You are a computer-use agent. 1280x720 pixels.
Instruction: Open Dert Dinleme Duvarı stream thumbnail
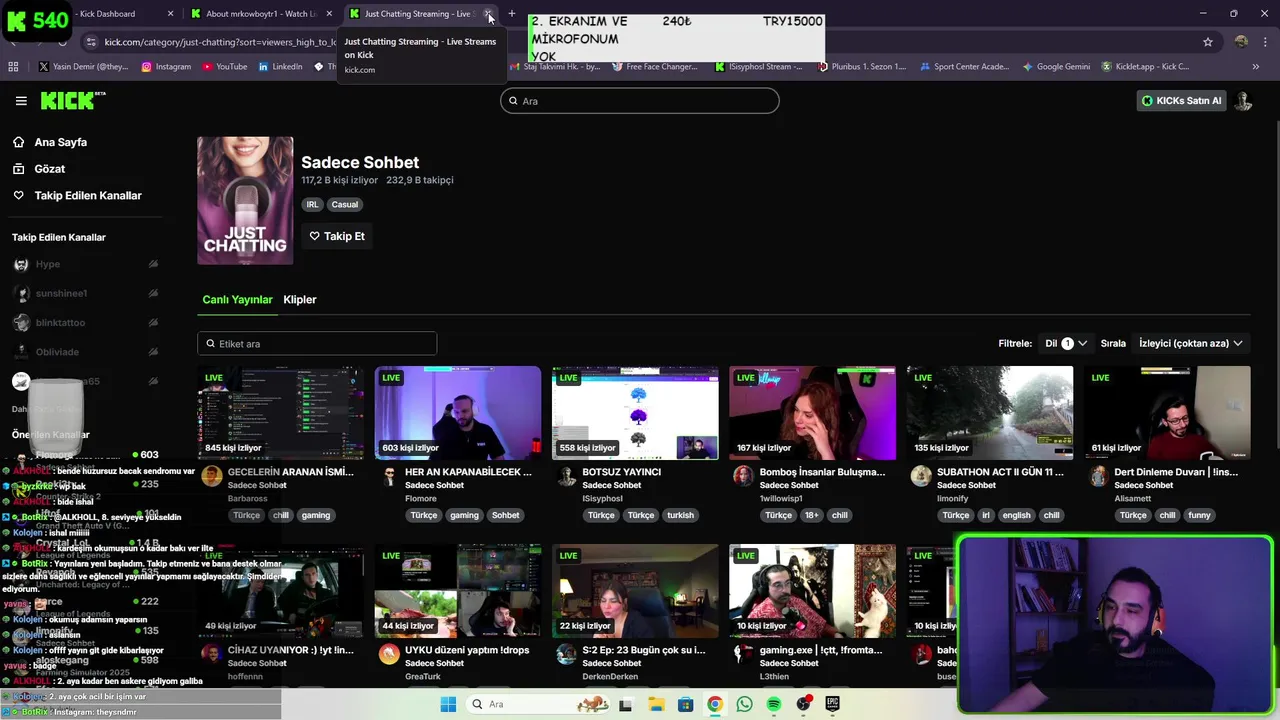click(1167, 413)
